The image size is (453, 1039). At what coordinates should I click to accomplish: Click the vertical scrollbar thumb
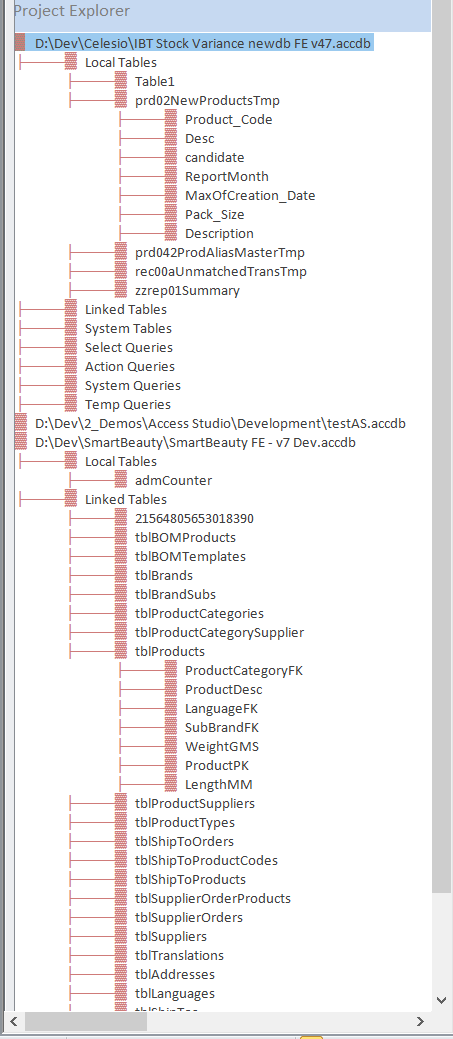point(442,446)
